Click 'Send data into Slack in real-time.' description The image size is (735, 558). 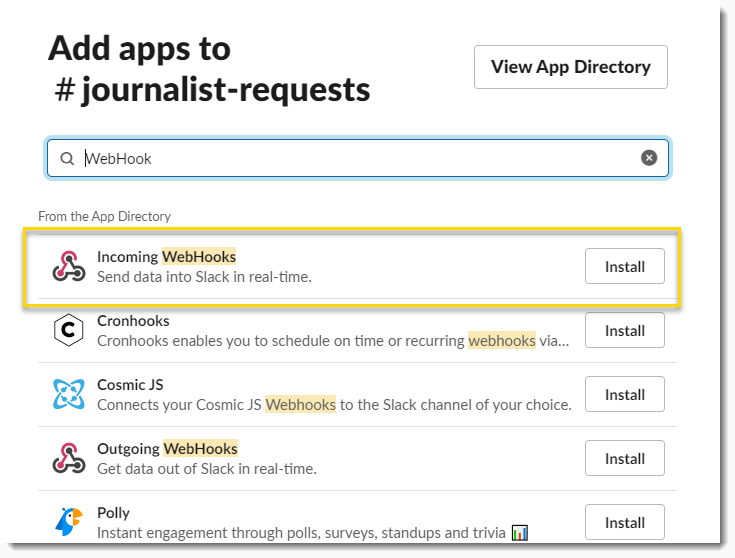click(x=204, y=277)
